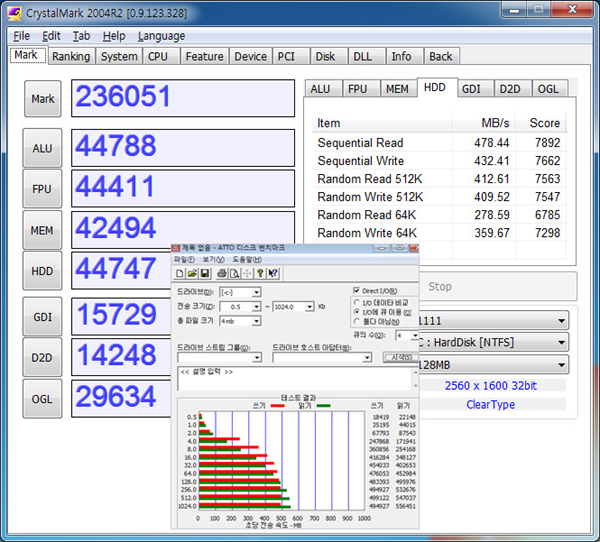
Task: Click the GDI benchmark button
Action: (x=42, y=317)
